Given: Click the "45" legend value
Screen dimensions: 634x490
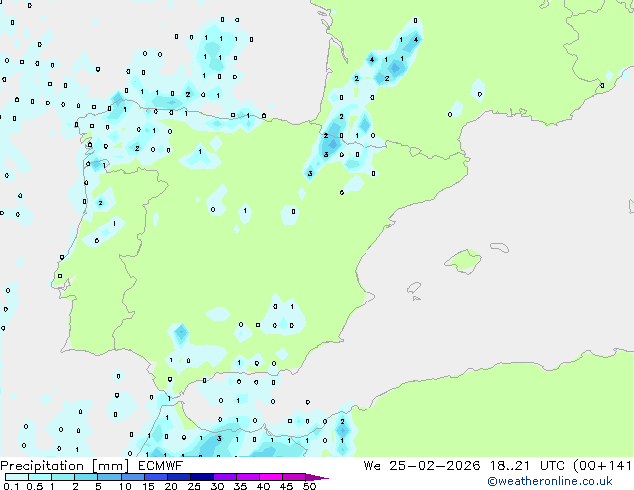Looking at the screenshot, I should [286, 486].
